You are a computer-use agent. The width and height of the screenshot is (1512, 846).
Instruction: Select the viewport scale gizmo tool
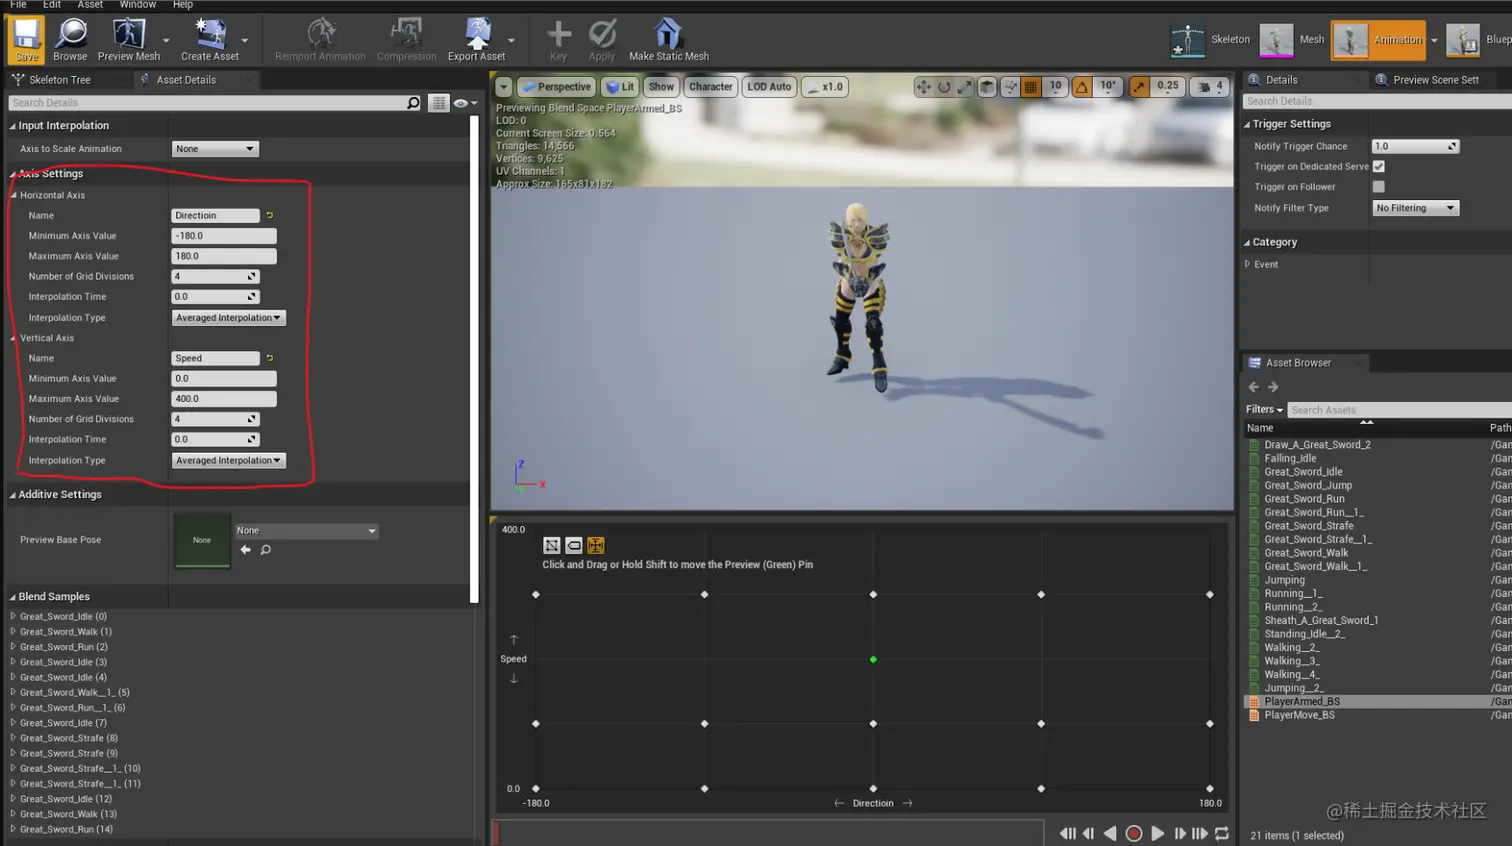click(965, 87)
